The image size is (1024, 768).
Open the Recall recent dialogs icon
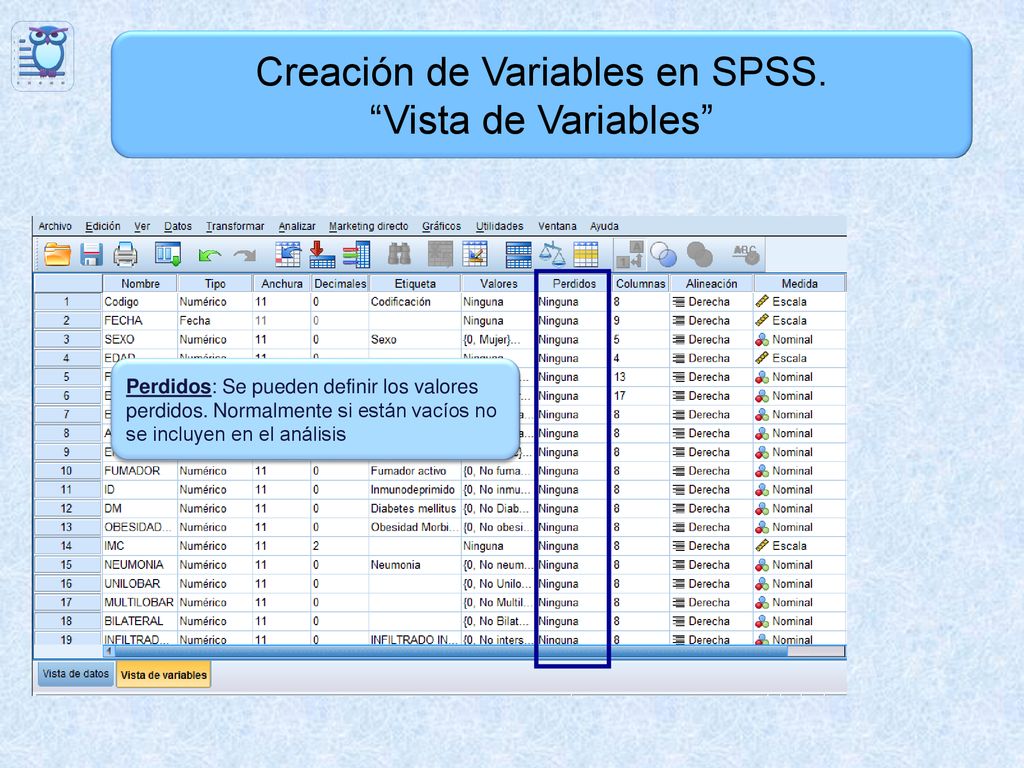pyautogui.click(x=168, y=255)
